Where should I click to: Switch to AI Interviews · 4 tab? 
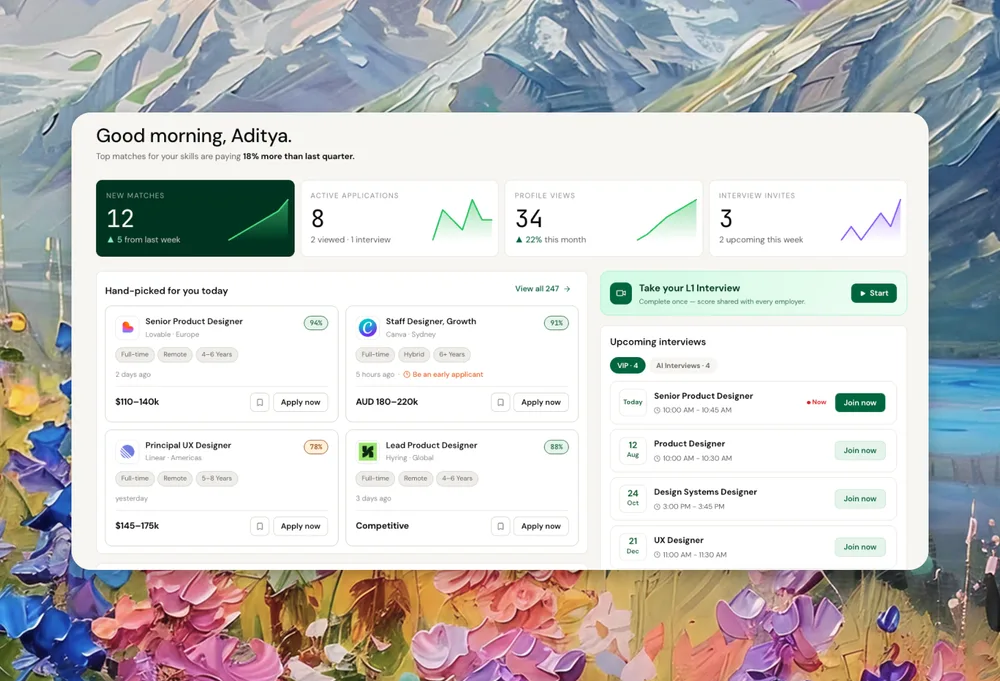682,365
